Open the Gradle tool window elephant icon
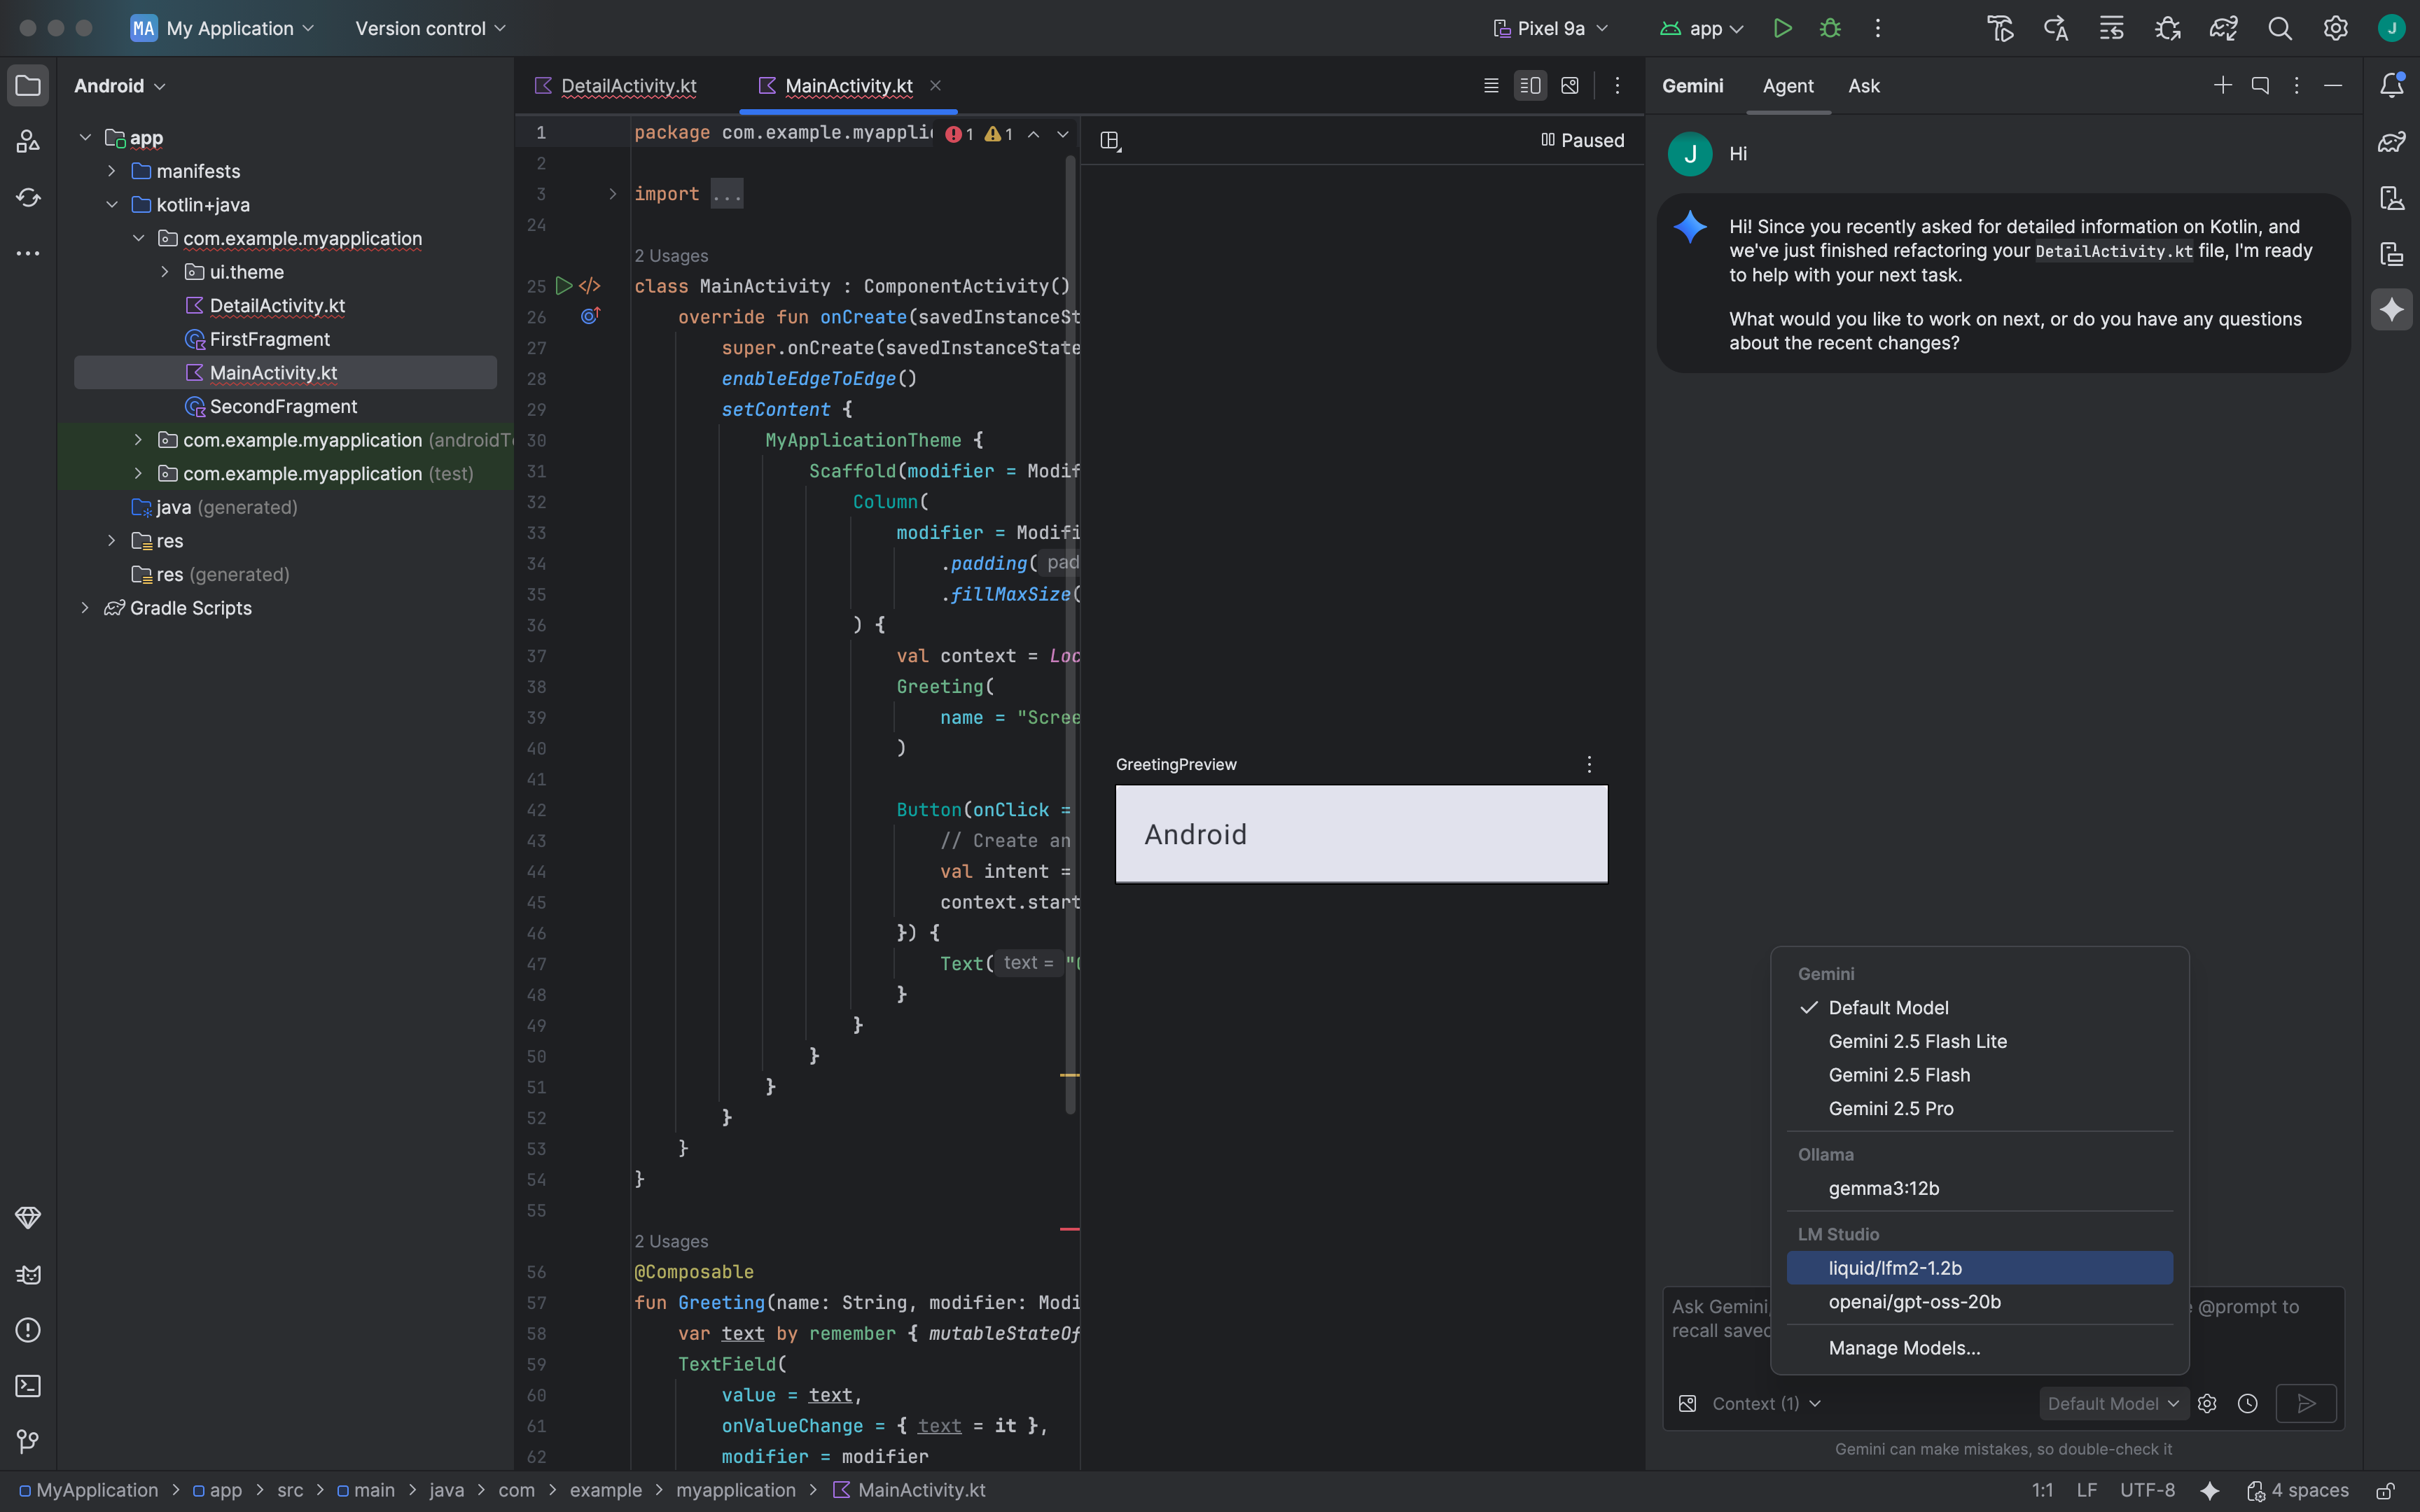Screen dimensions: 2420x1512 tap(2392, 141)
